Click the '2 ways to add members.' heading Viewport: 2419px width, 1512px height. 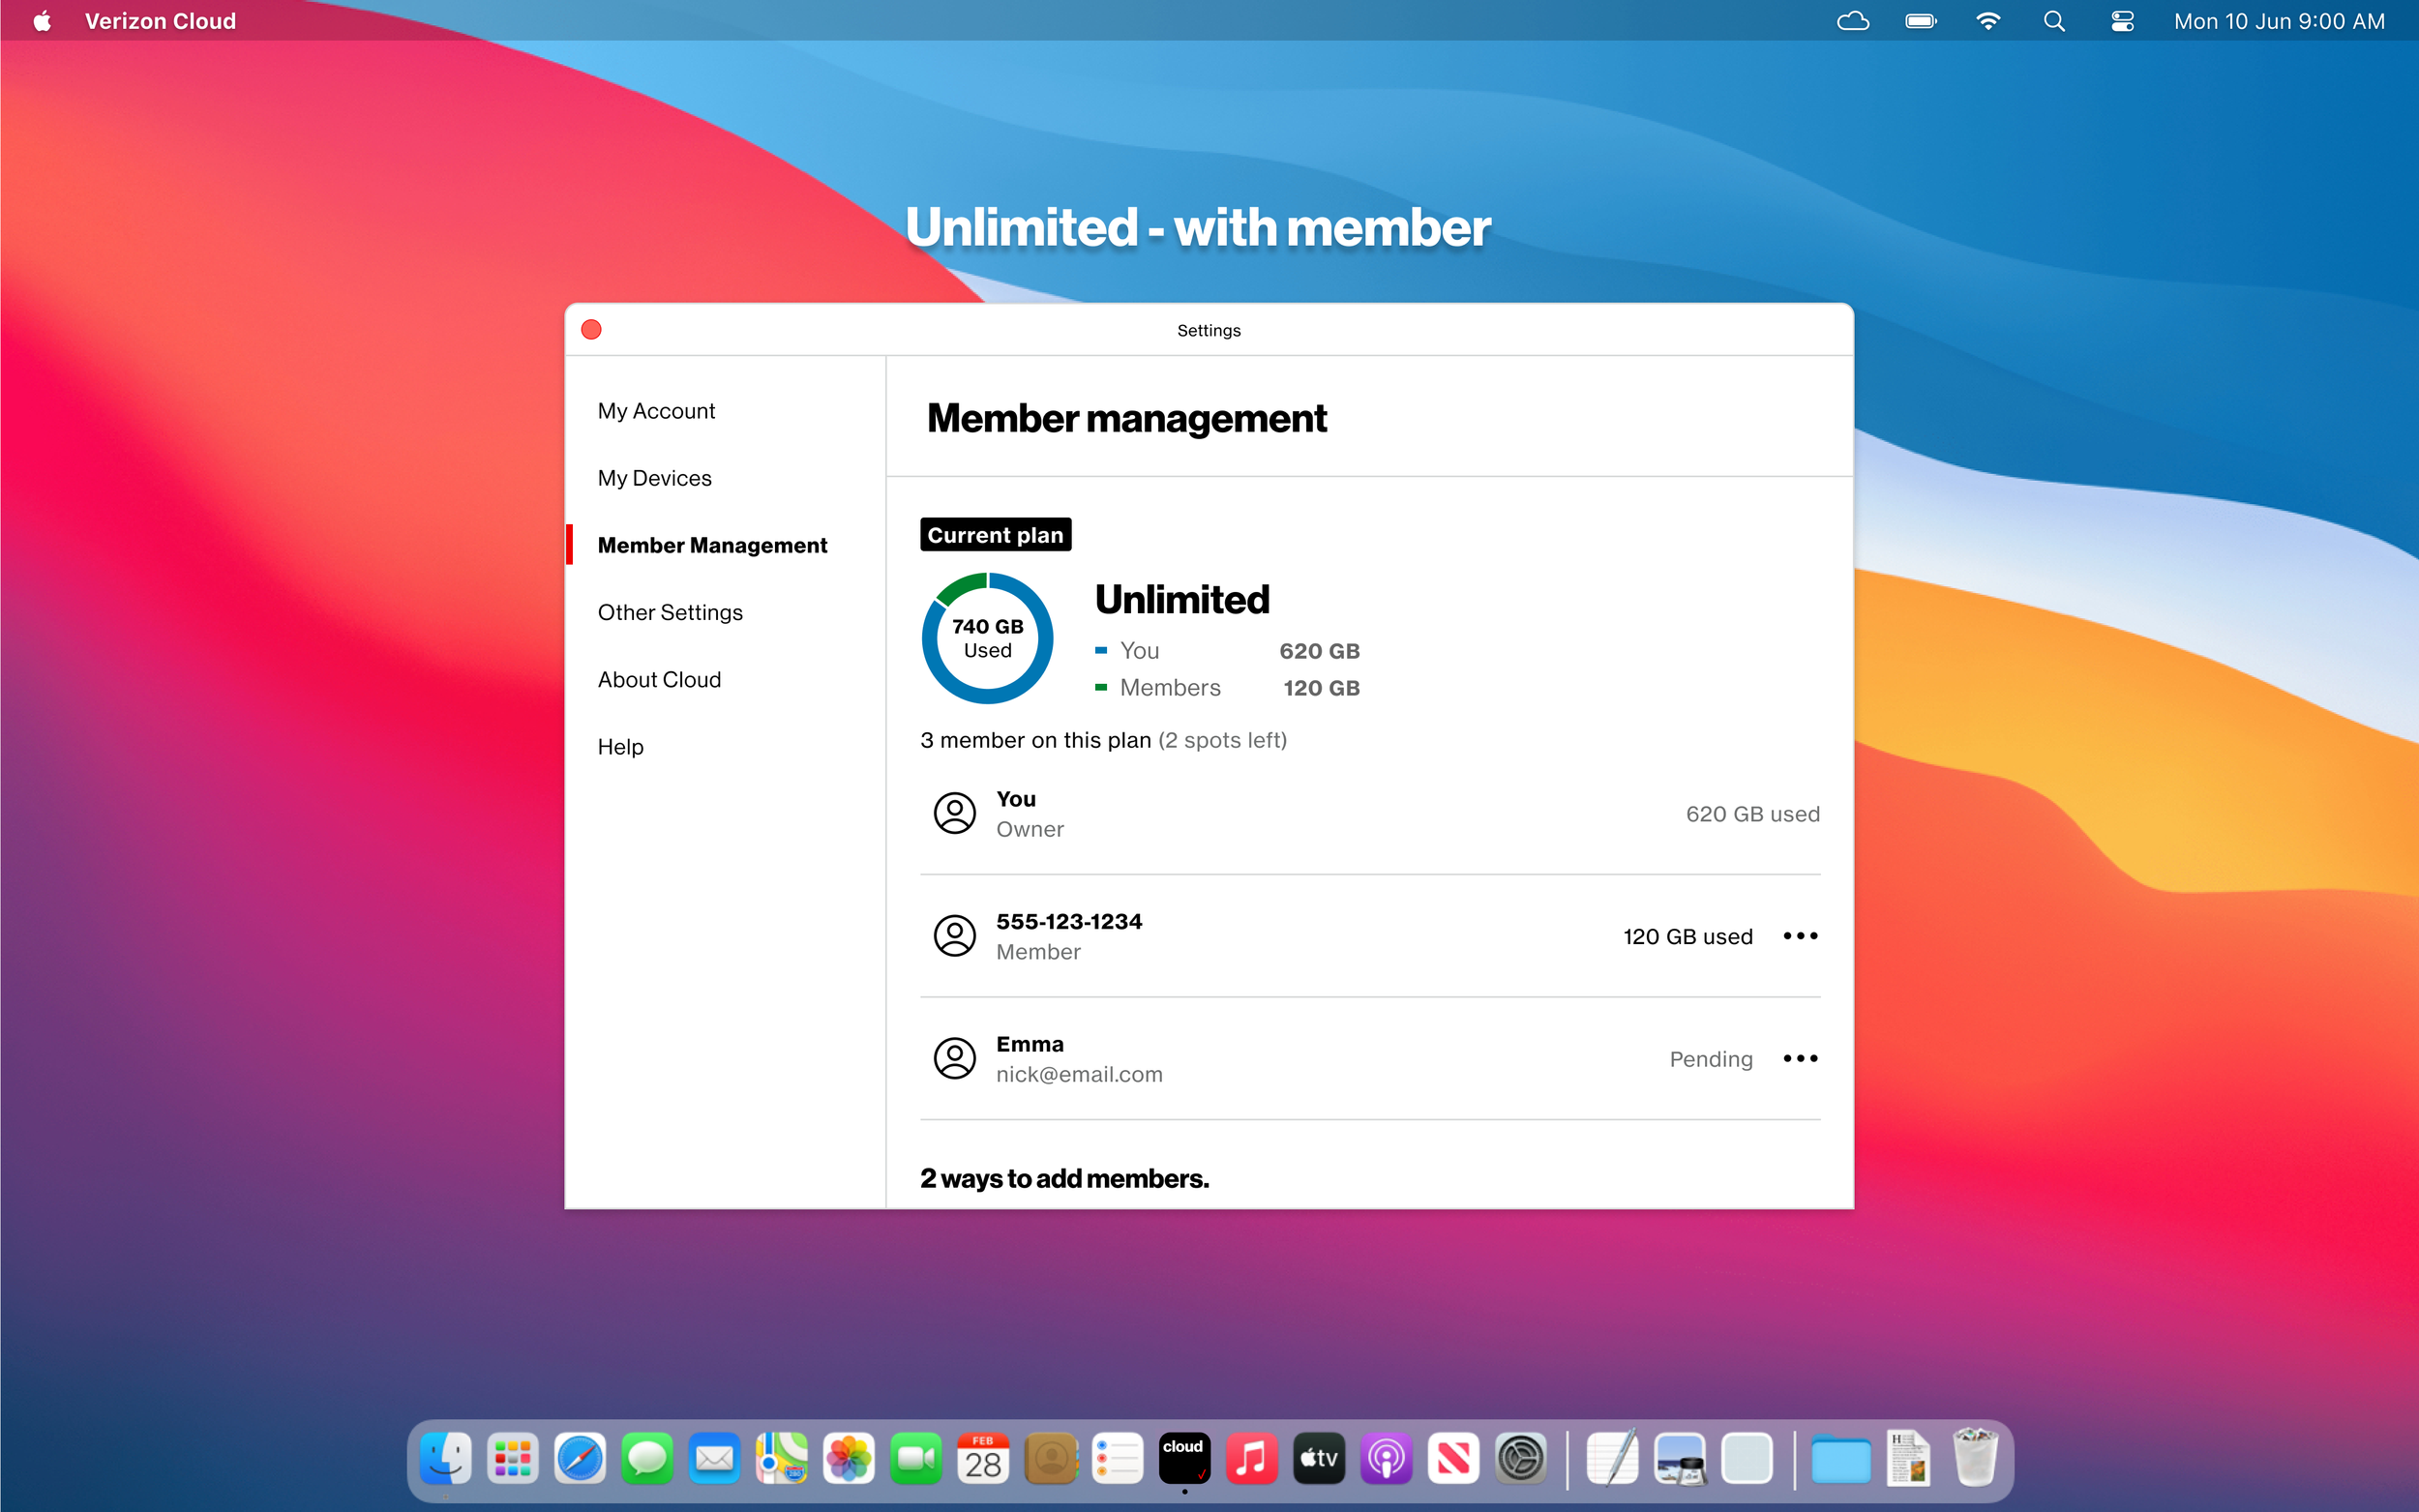(x=1064, y=1179)
